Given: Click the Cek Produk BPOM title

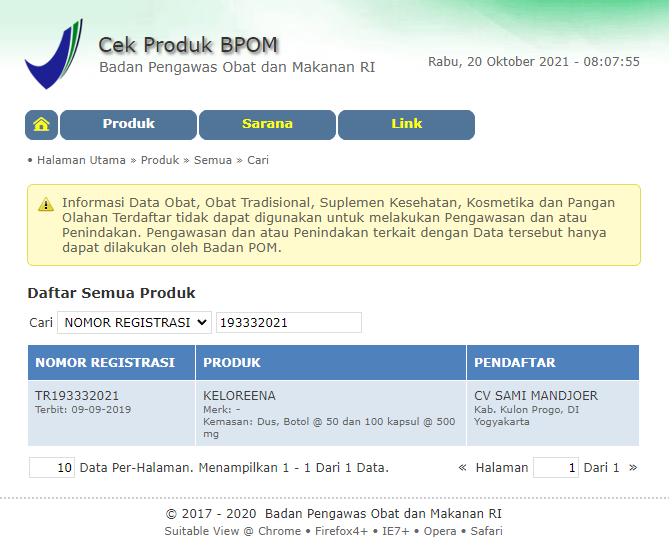Looking at the screenshot, I should pyautogui.click(x=188, y=45).
